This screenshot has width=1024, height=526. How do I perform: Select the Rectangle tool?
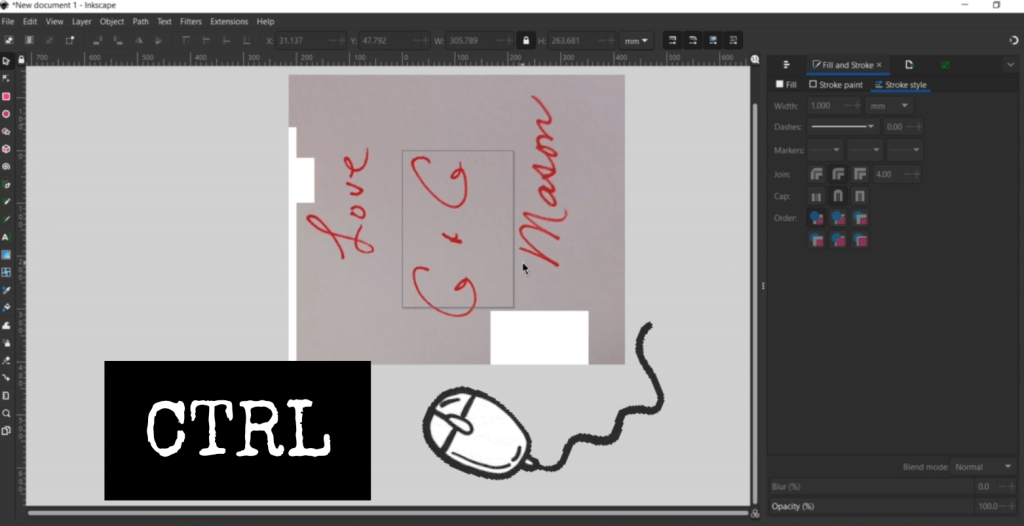coord(6,97)
